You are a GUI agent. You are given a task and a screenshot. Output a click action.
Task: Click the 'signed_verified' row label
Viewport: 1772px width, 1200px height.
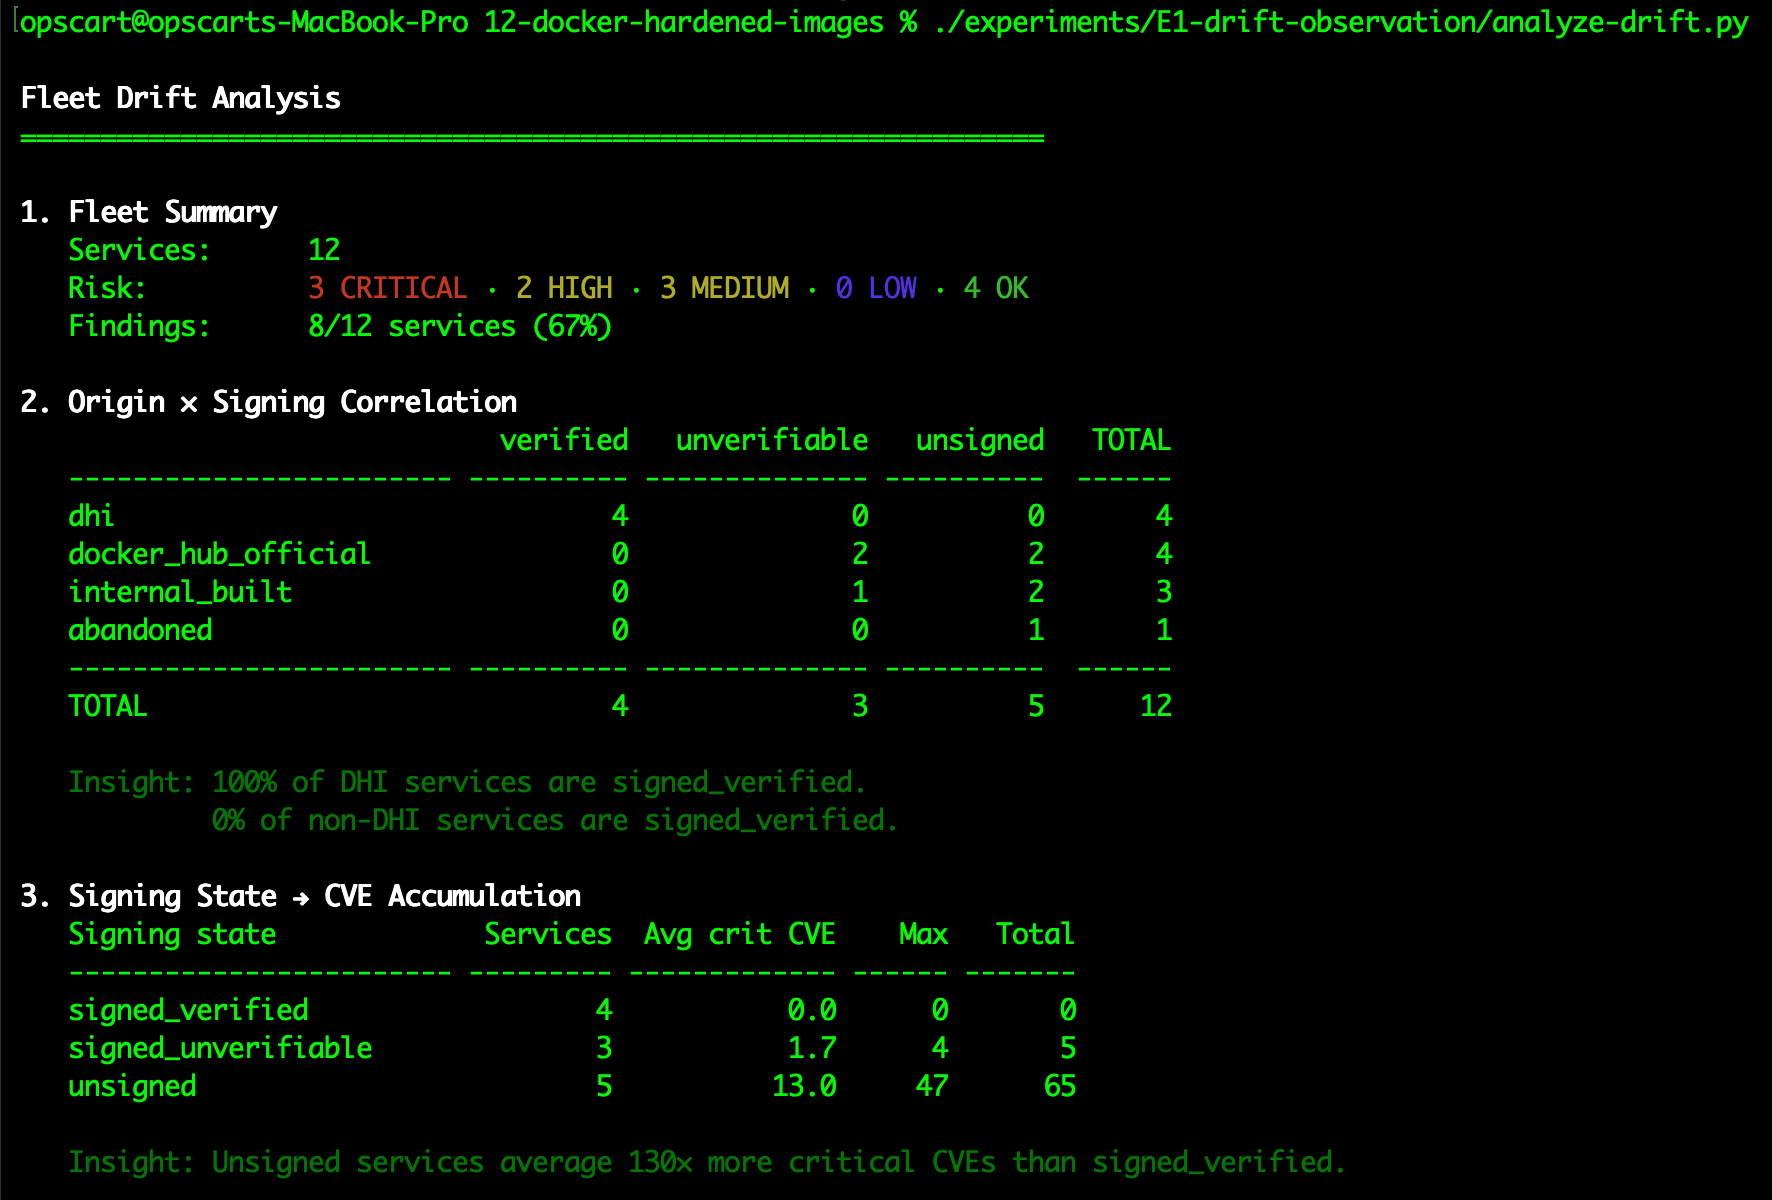click(x=188, y=1010)
